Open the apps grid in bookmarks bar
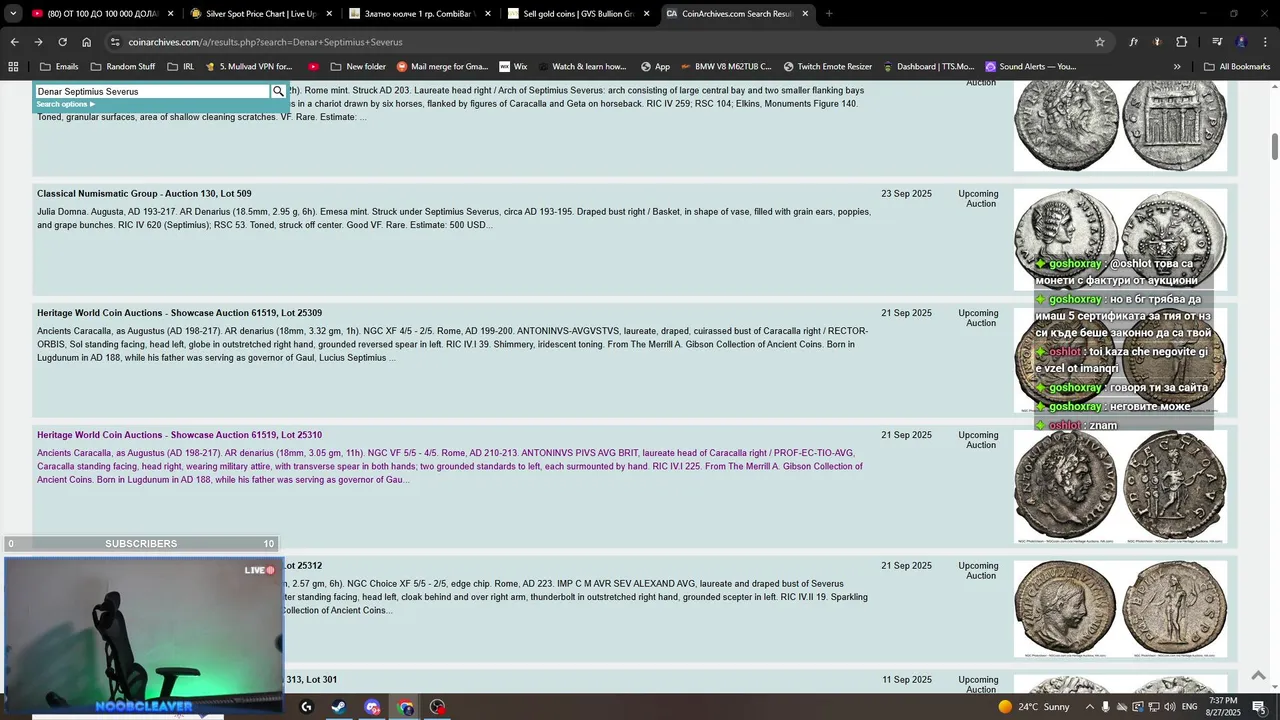 [x=13, y=67]
